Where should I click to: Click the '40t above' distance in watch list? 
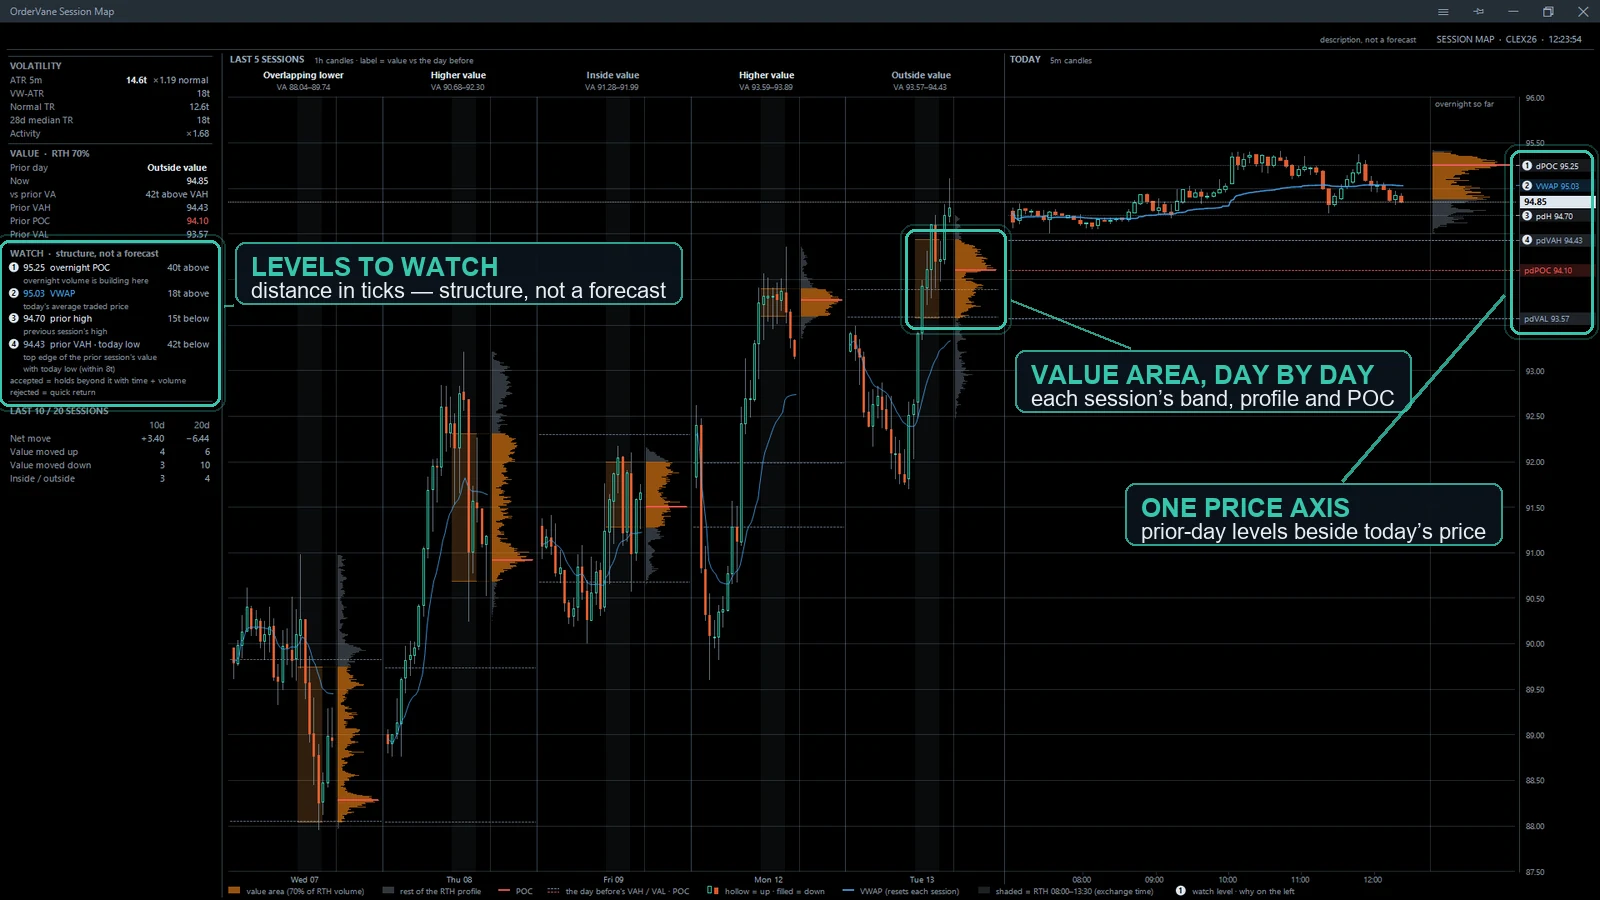tap(188, 268)
